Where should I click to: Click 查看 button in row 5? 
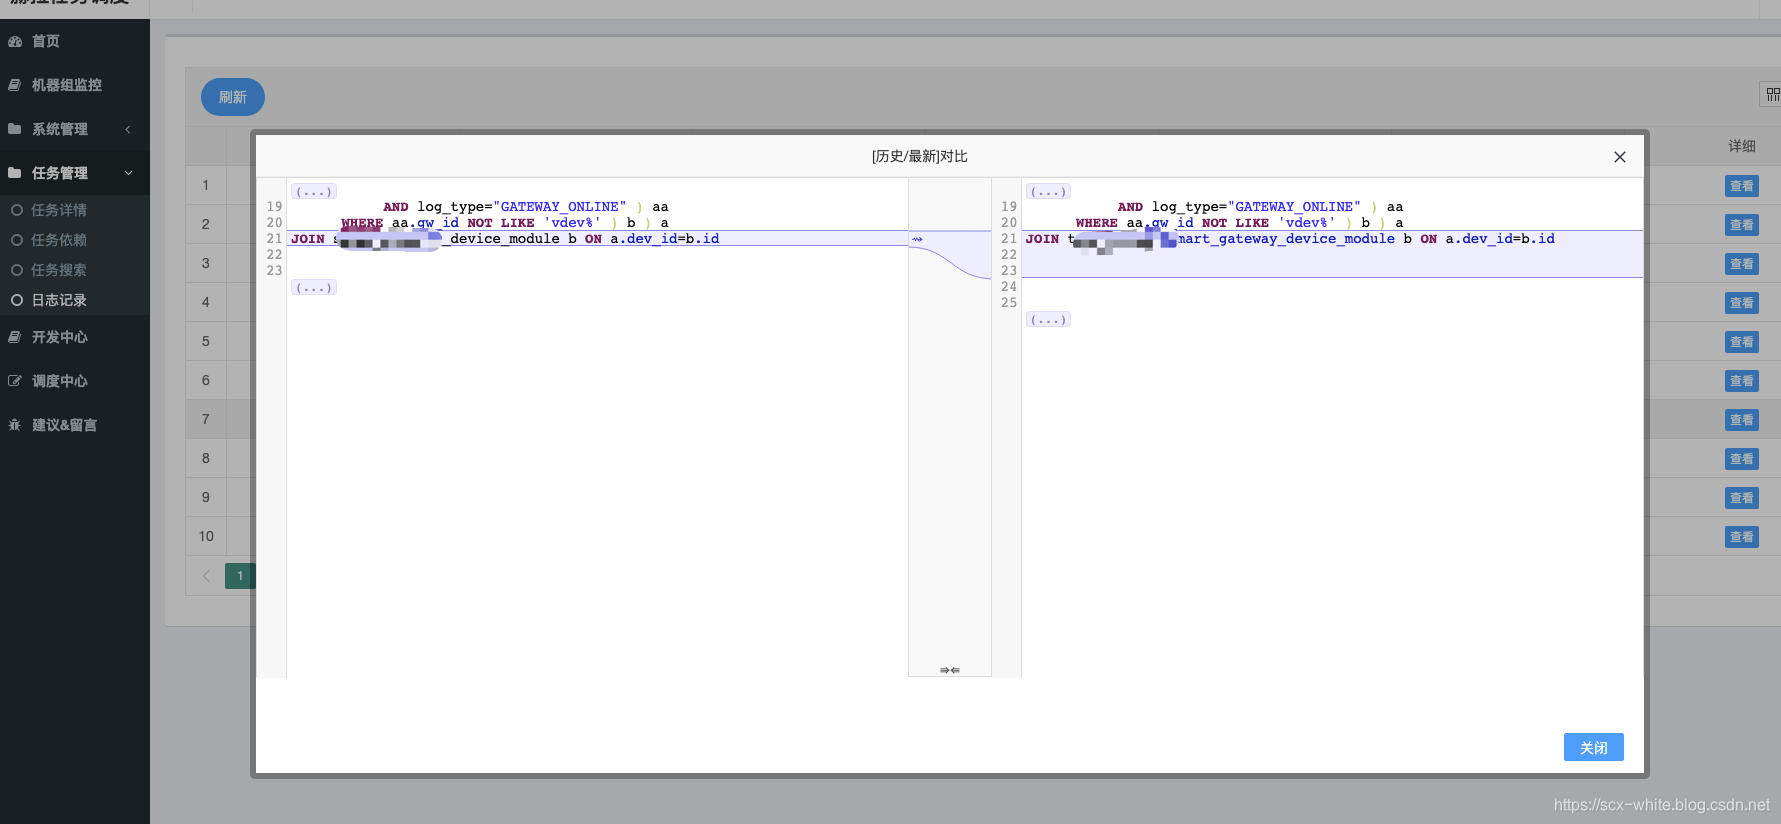click(1742, 342)
